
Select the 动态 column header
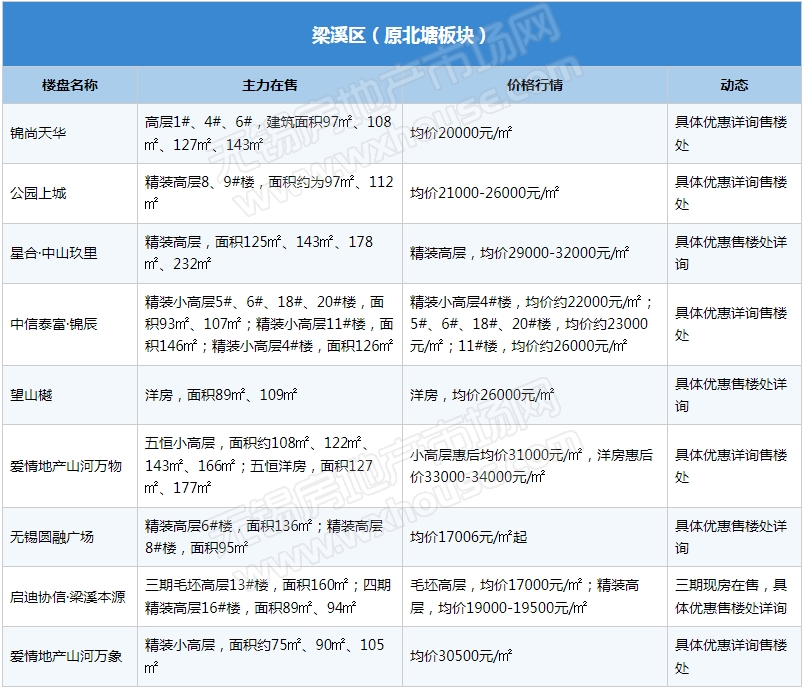pos(734,85)
